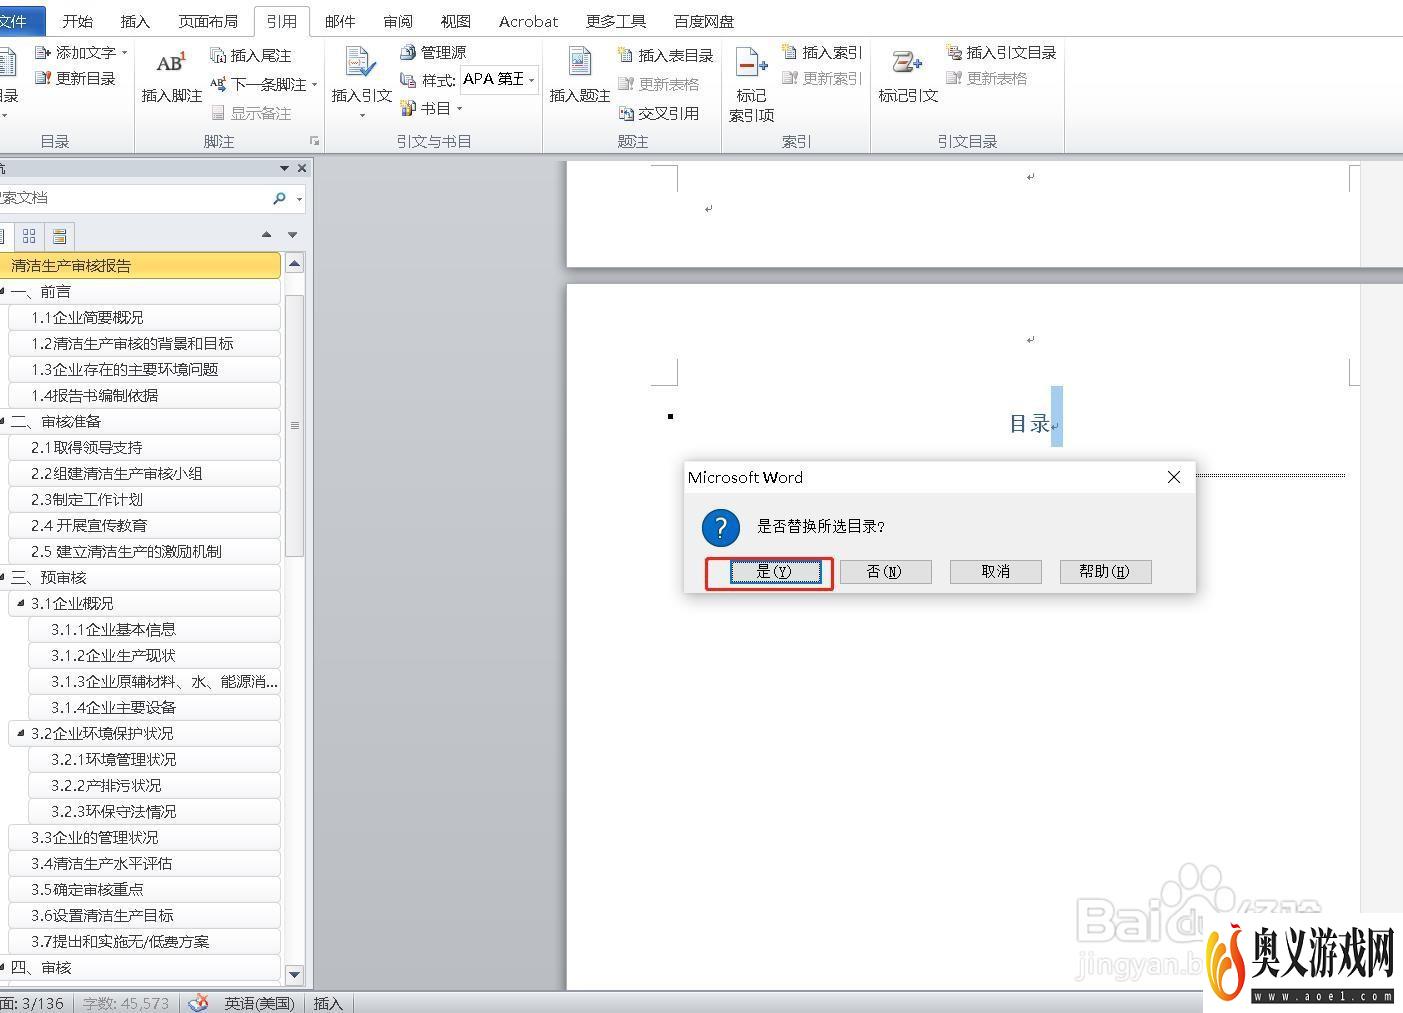Click 取消 (Cancel) in the dialog
Viewport: 1403px width, 1013px height.
click(x=995, y=571)
